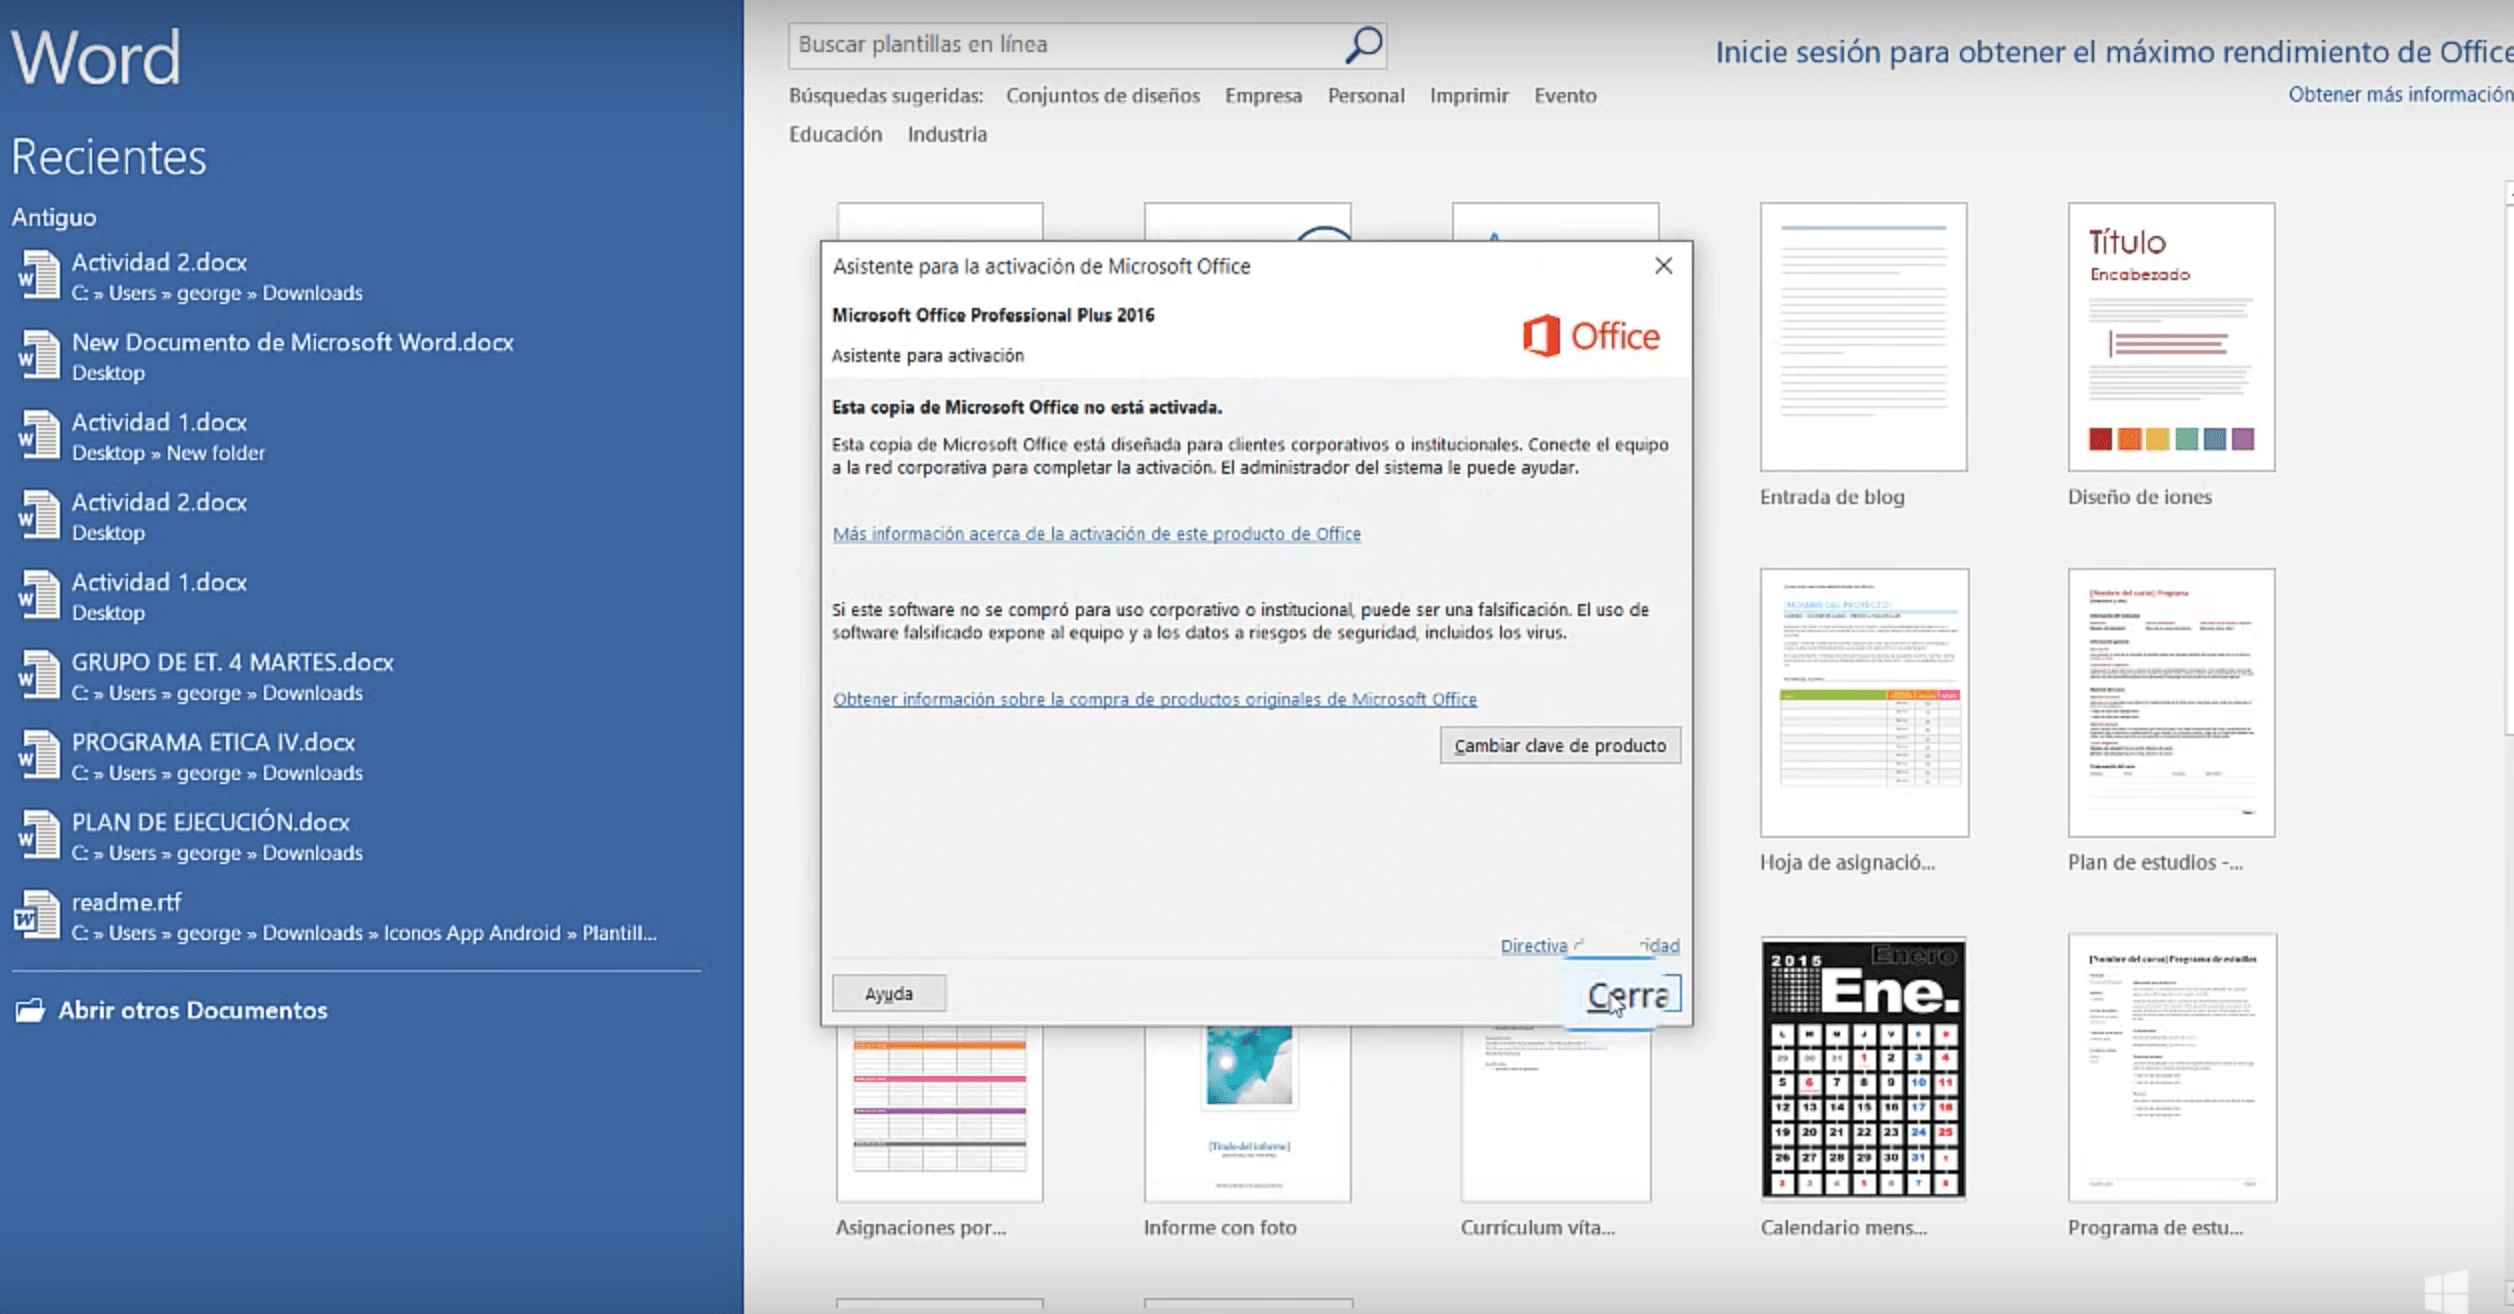Screen dimensions: 2514x1314
Task: Open the Directiva de privacidad link
Action: [x=1589, y=946]
